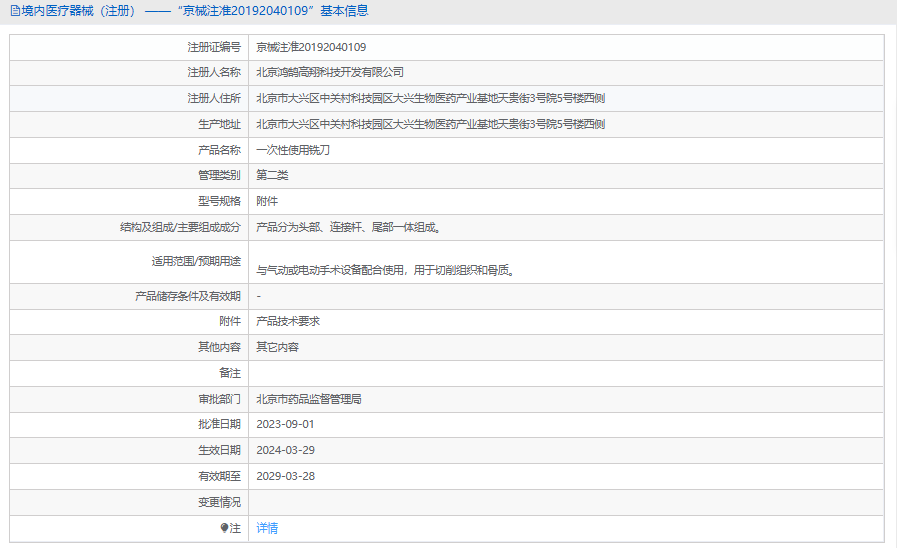Select the value 产品技术要求
This screenshot has width=897, height=548.
pyautogui.click(x=288, y=321)
